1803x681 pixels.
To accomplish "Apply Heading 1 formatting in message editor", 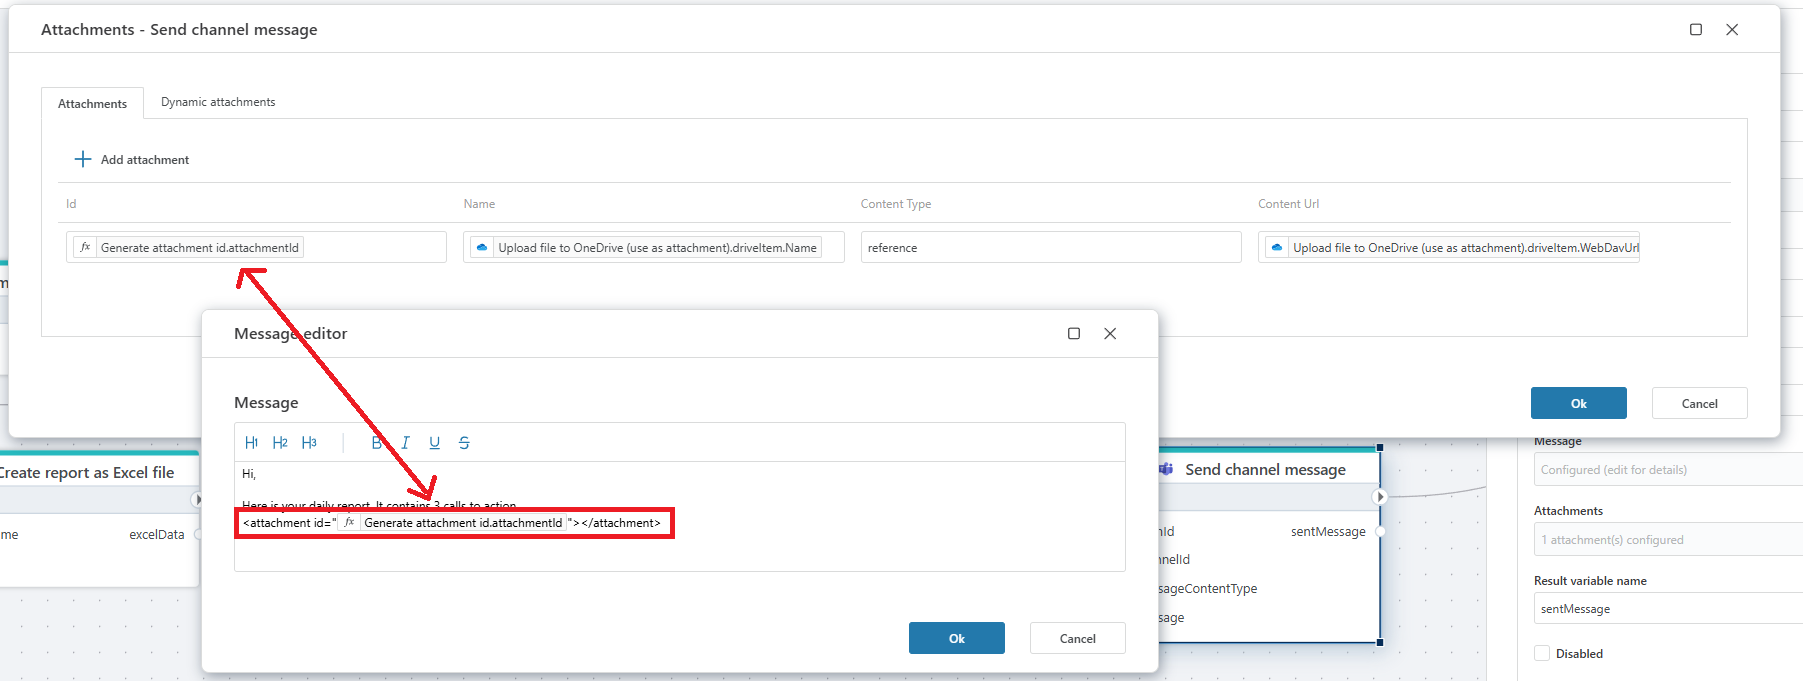I will click(x=251, y=443).
